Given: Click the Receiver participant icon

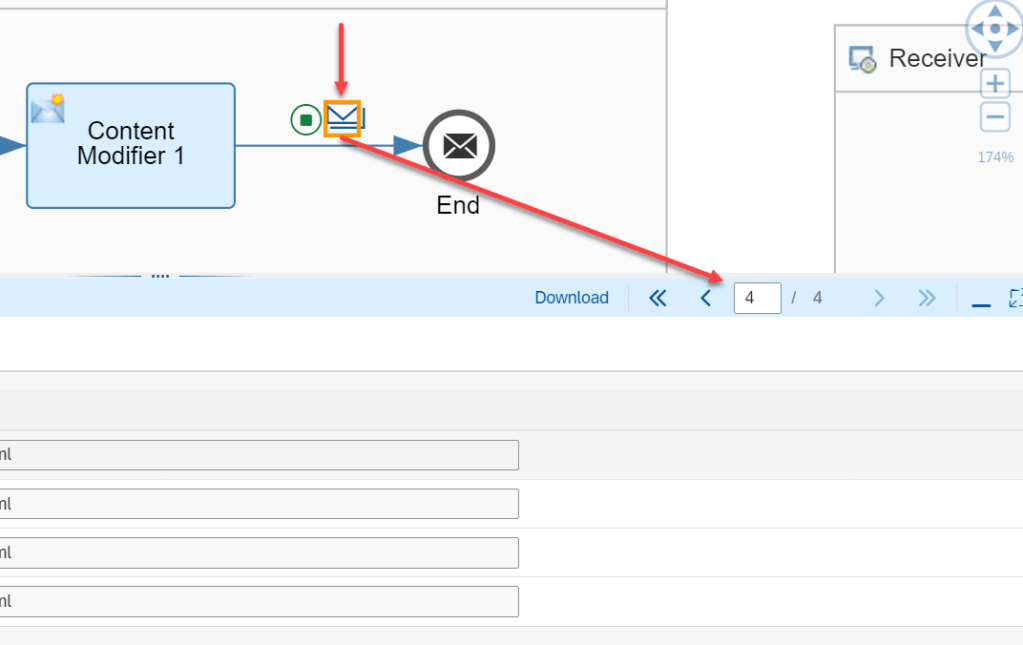Looking at the screenshot, I should 862,60.
